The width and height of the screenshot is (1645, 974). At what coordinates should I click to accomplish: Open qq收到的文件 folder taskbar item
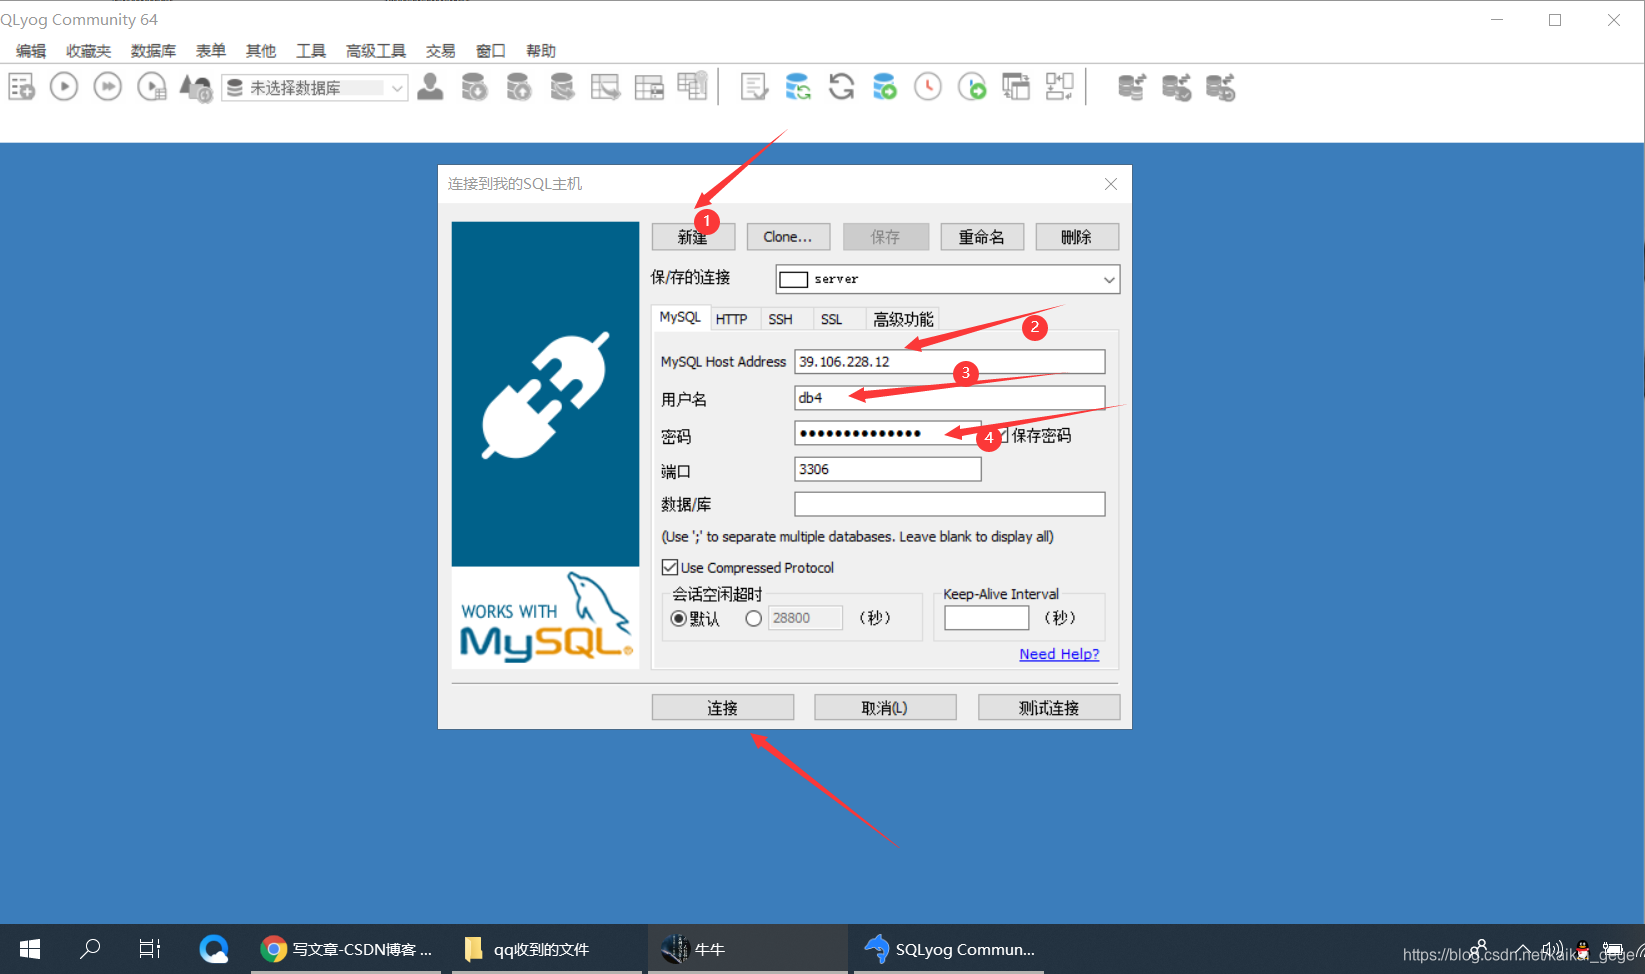[x=547, y=949]
